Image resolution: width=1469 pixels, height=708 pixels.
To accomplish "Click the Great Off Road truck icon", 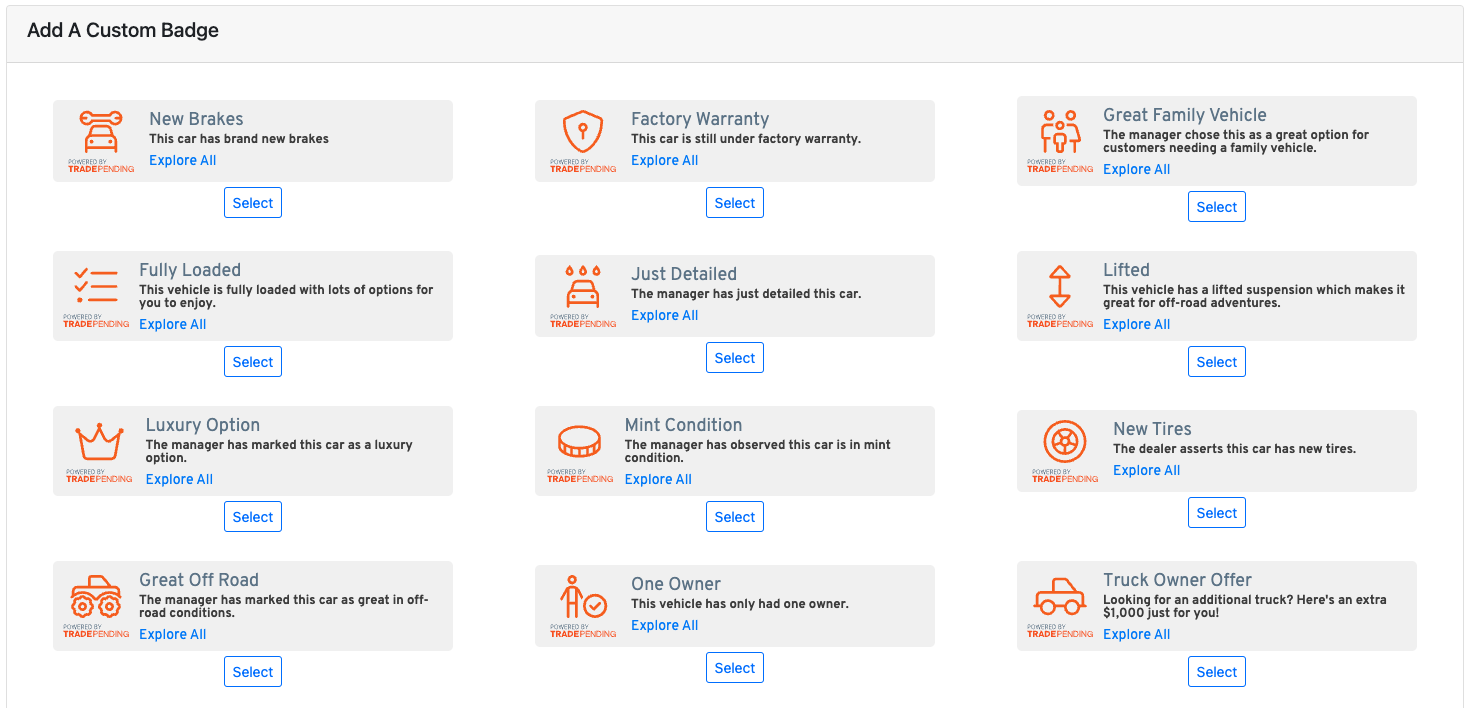I will tap(95, 593).
